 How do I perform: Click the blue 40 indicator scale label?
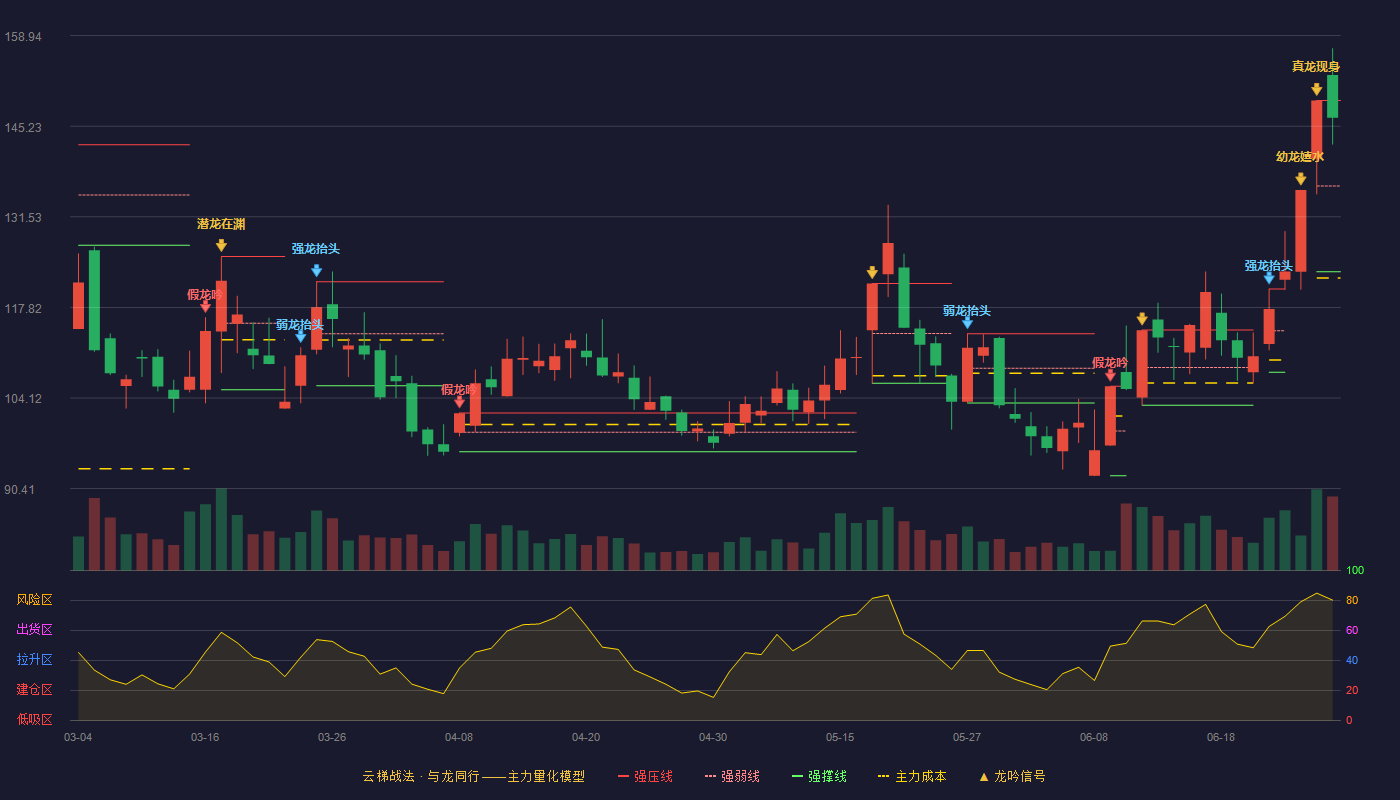click(1352, 660)
